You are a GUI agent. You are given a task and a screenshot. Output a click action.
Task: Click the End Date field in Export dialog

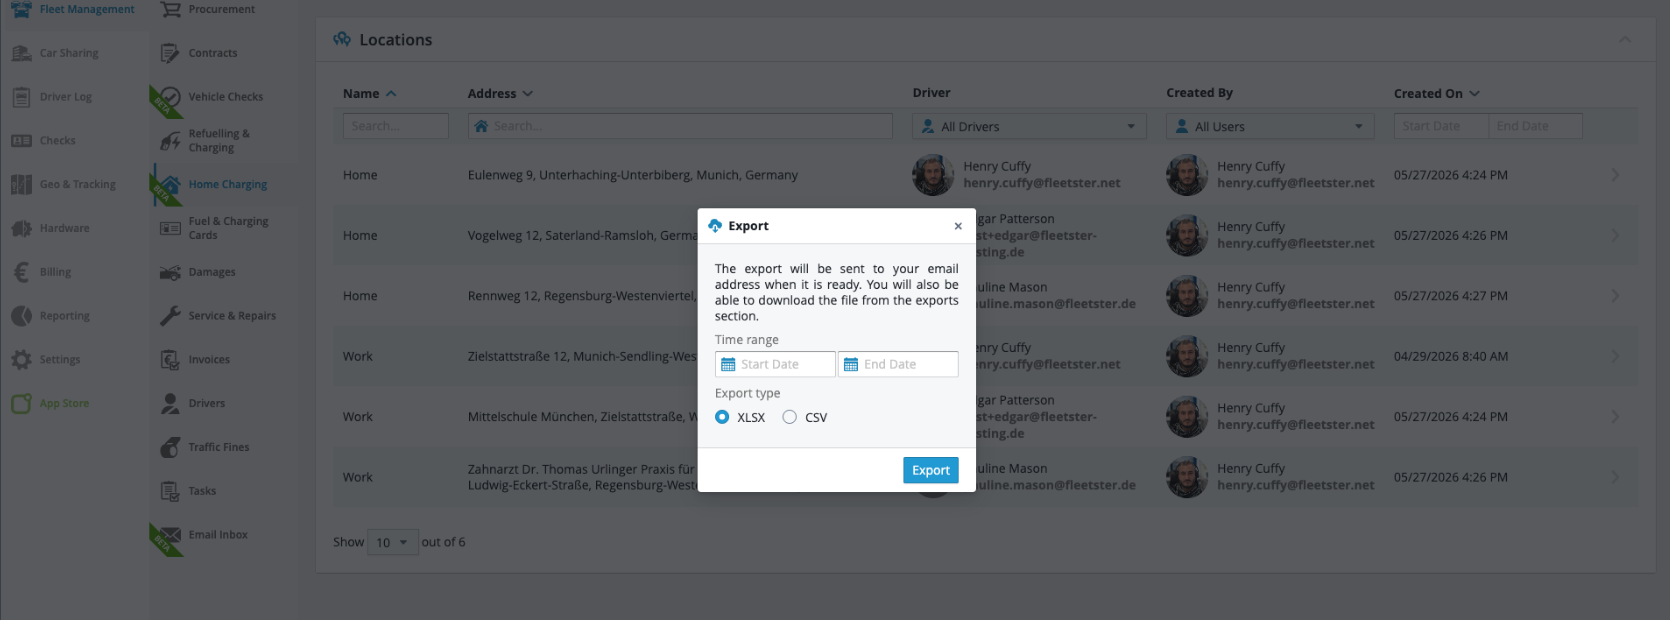click(898, 364)
